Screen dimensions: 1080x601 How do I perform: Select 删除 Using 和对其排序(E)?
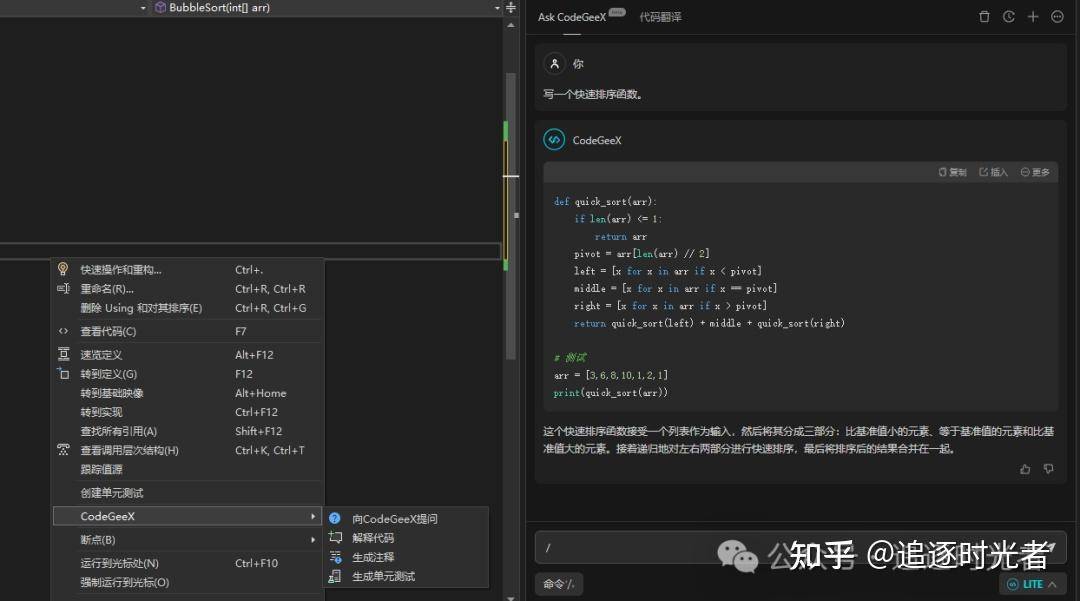[187, 308]
